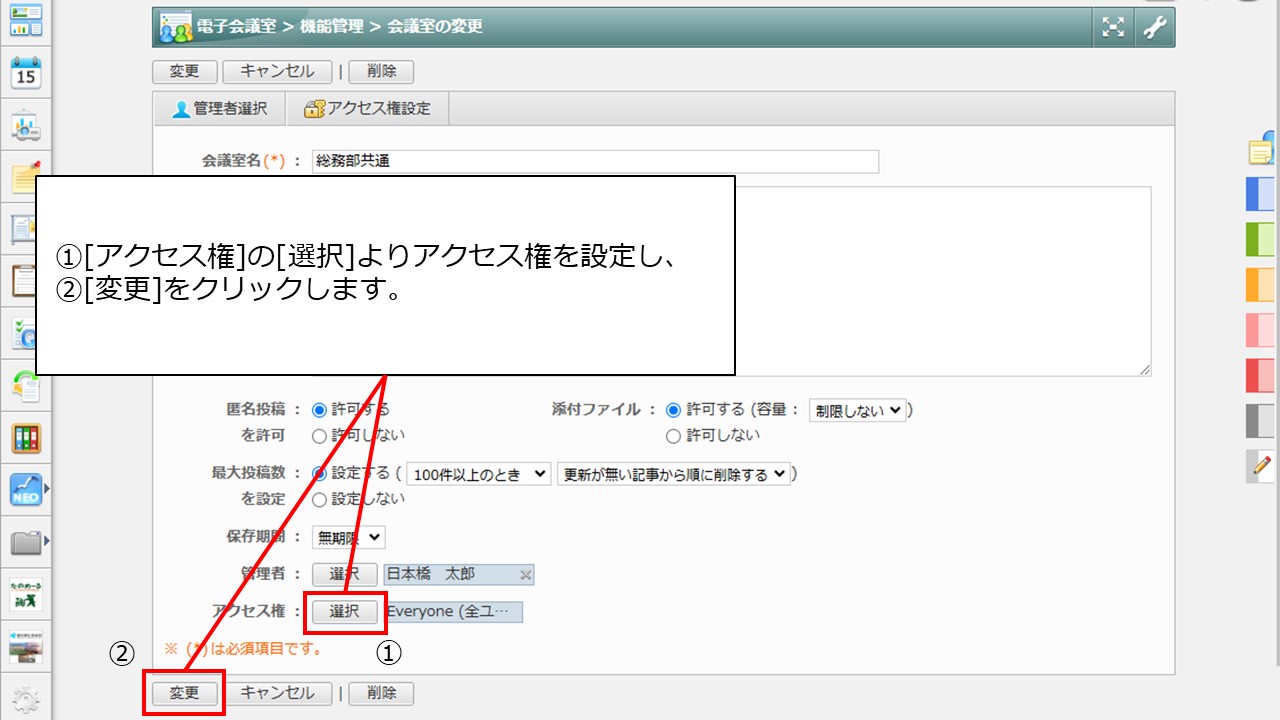Click the gray folder icon in sidebar

pyautogui.click(x=25, y=543)
